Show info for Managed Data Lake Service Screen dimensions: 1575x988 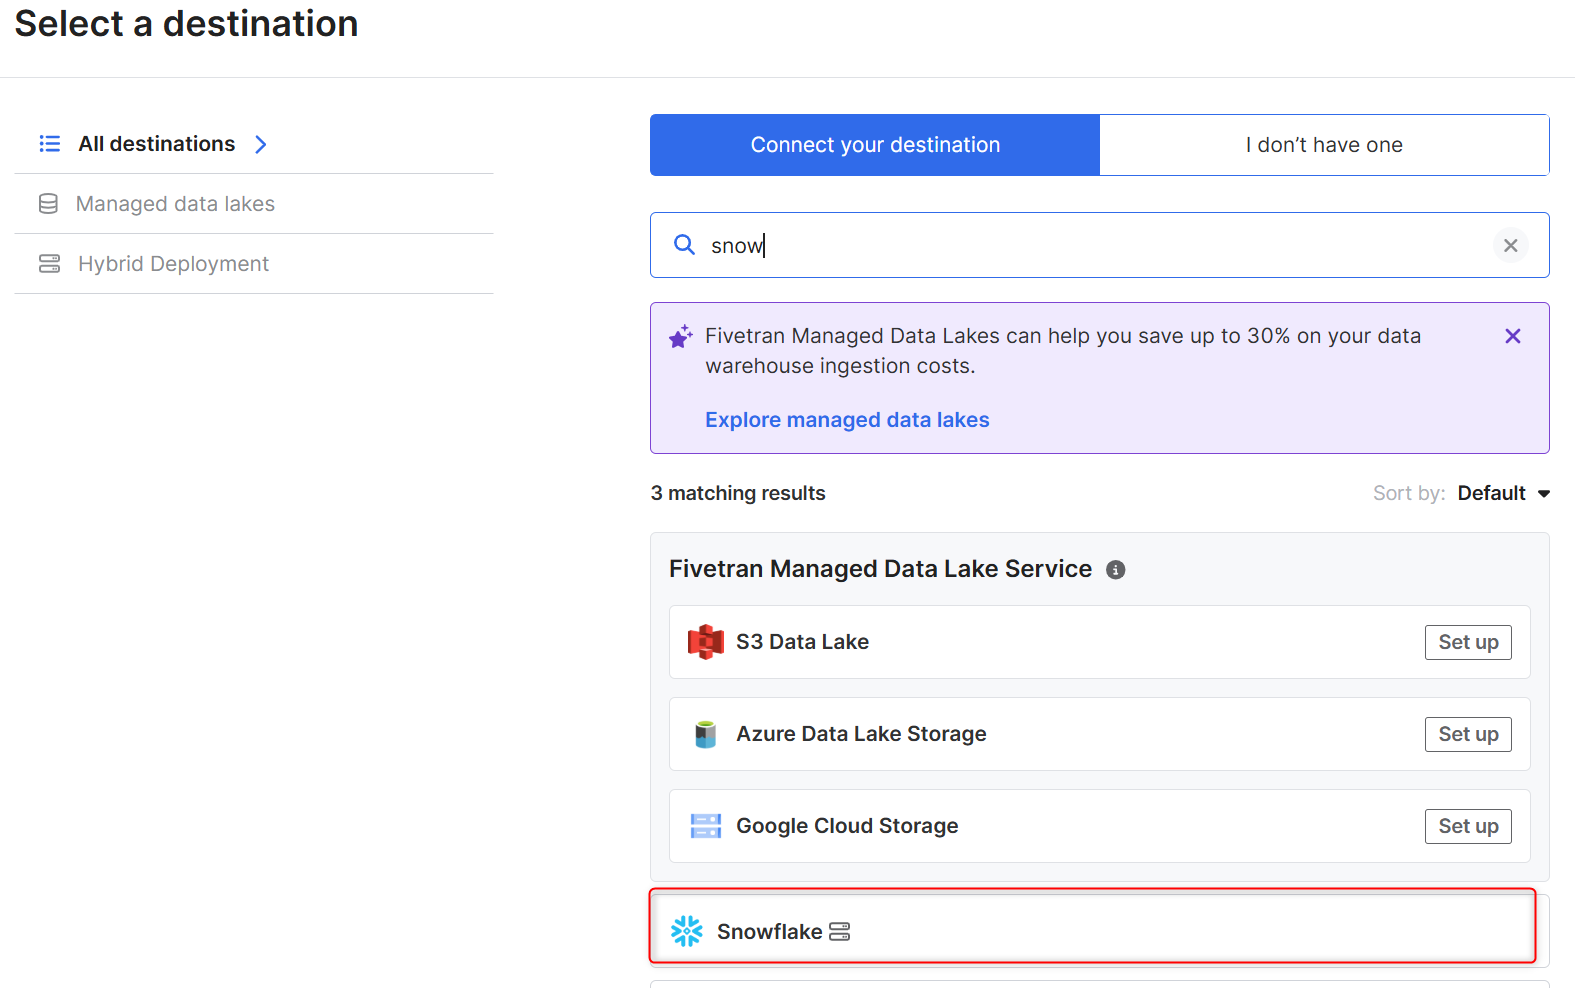pos(1116,570)
